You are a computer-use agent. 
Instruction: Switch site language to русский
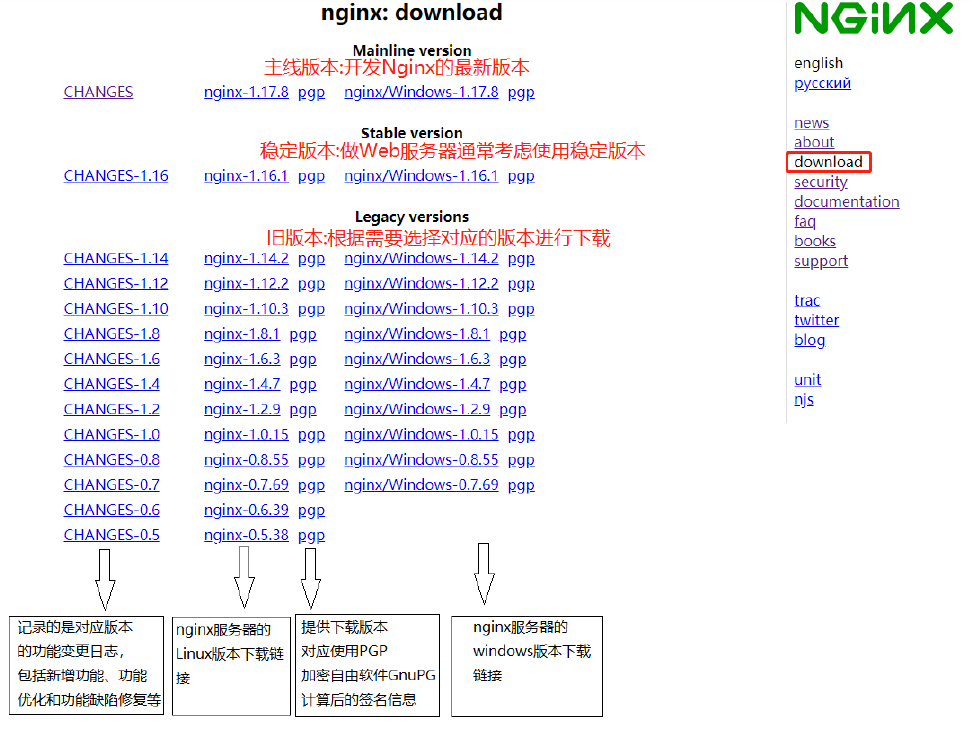click(x=823, y=83)
